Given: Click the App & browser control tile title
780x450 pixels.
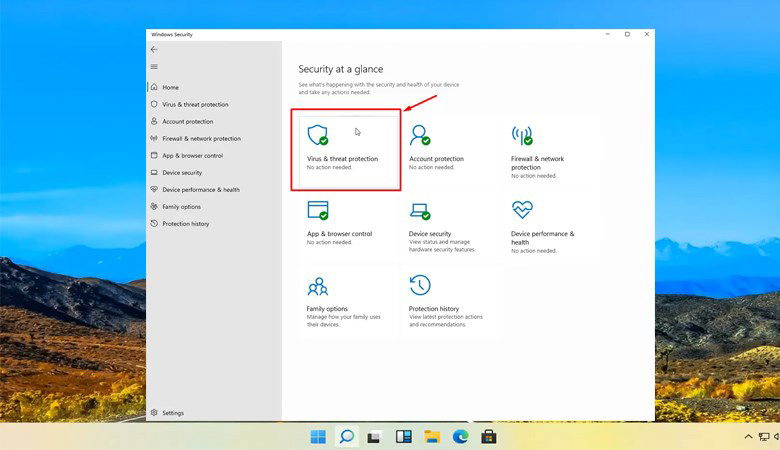Looking at the screenshot, I should 339,234.
